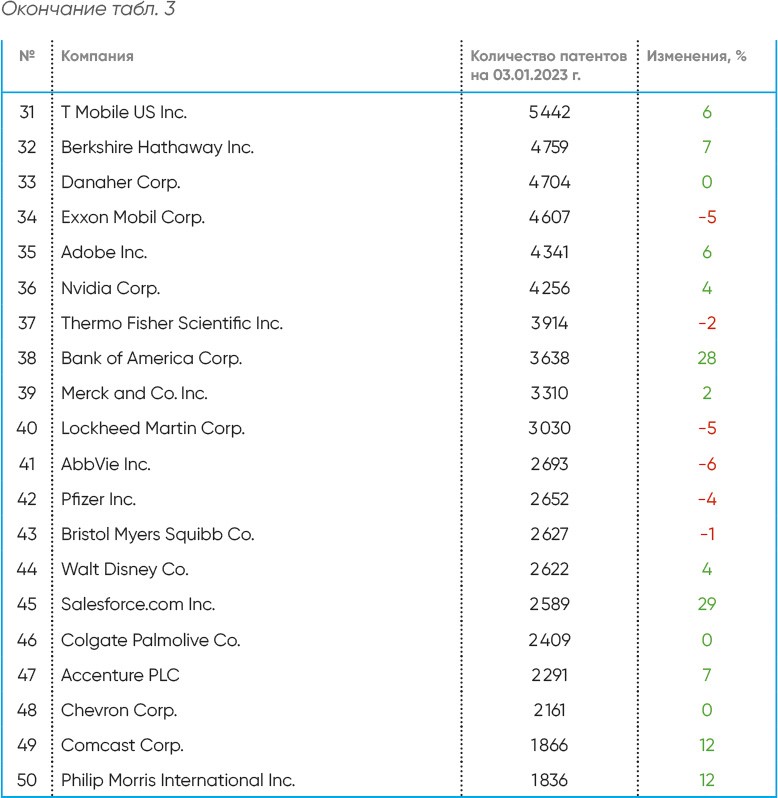Image resolution: width=778 pixels, height=798 pixels.
Task: Click the "Изменения, %" column header
Action: click(x=696, y=56)
